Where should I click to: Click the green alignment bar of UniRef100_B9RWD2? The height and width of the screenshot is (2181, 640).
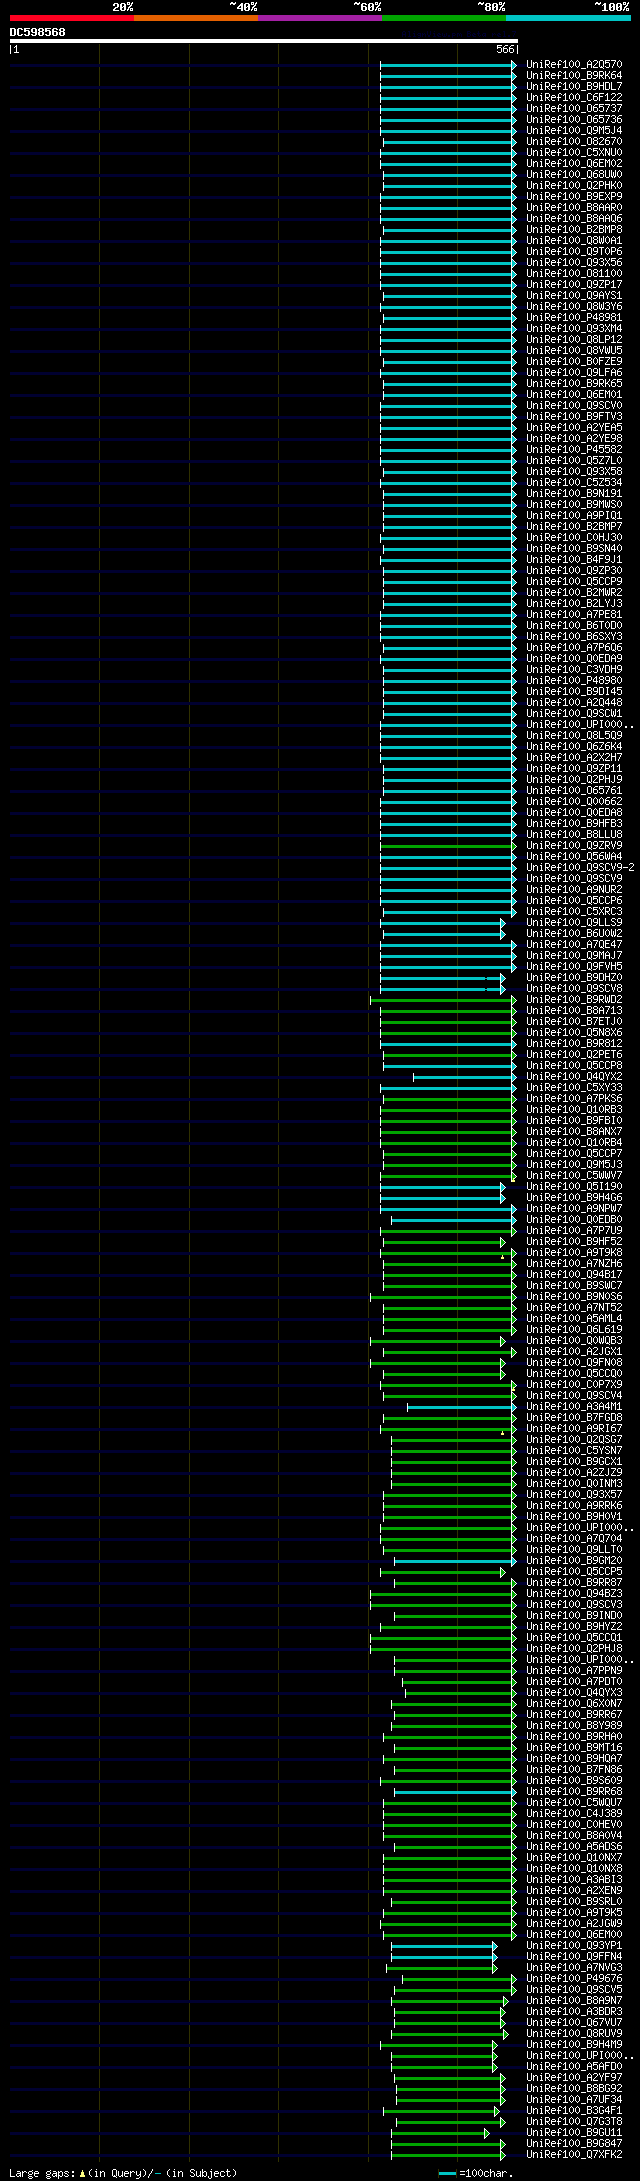[442, 1000]
